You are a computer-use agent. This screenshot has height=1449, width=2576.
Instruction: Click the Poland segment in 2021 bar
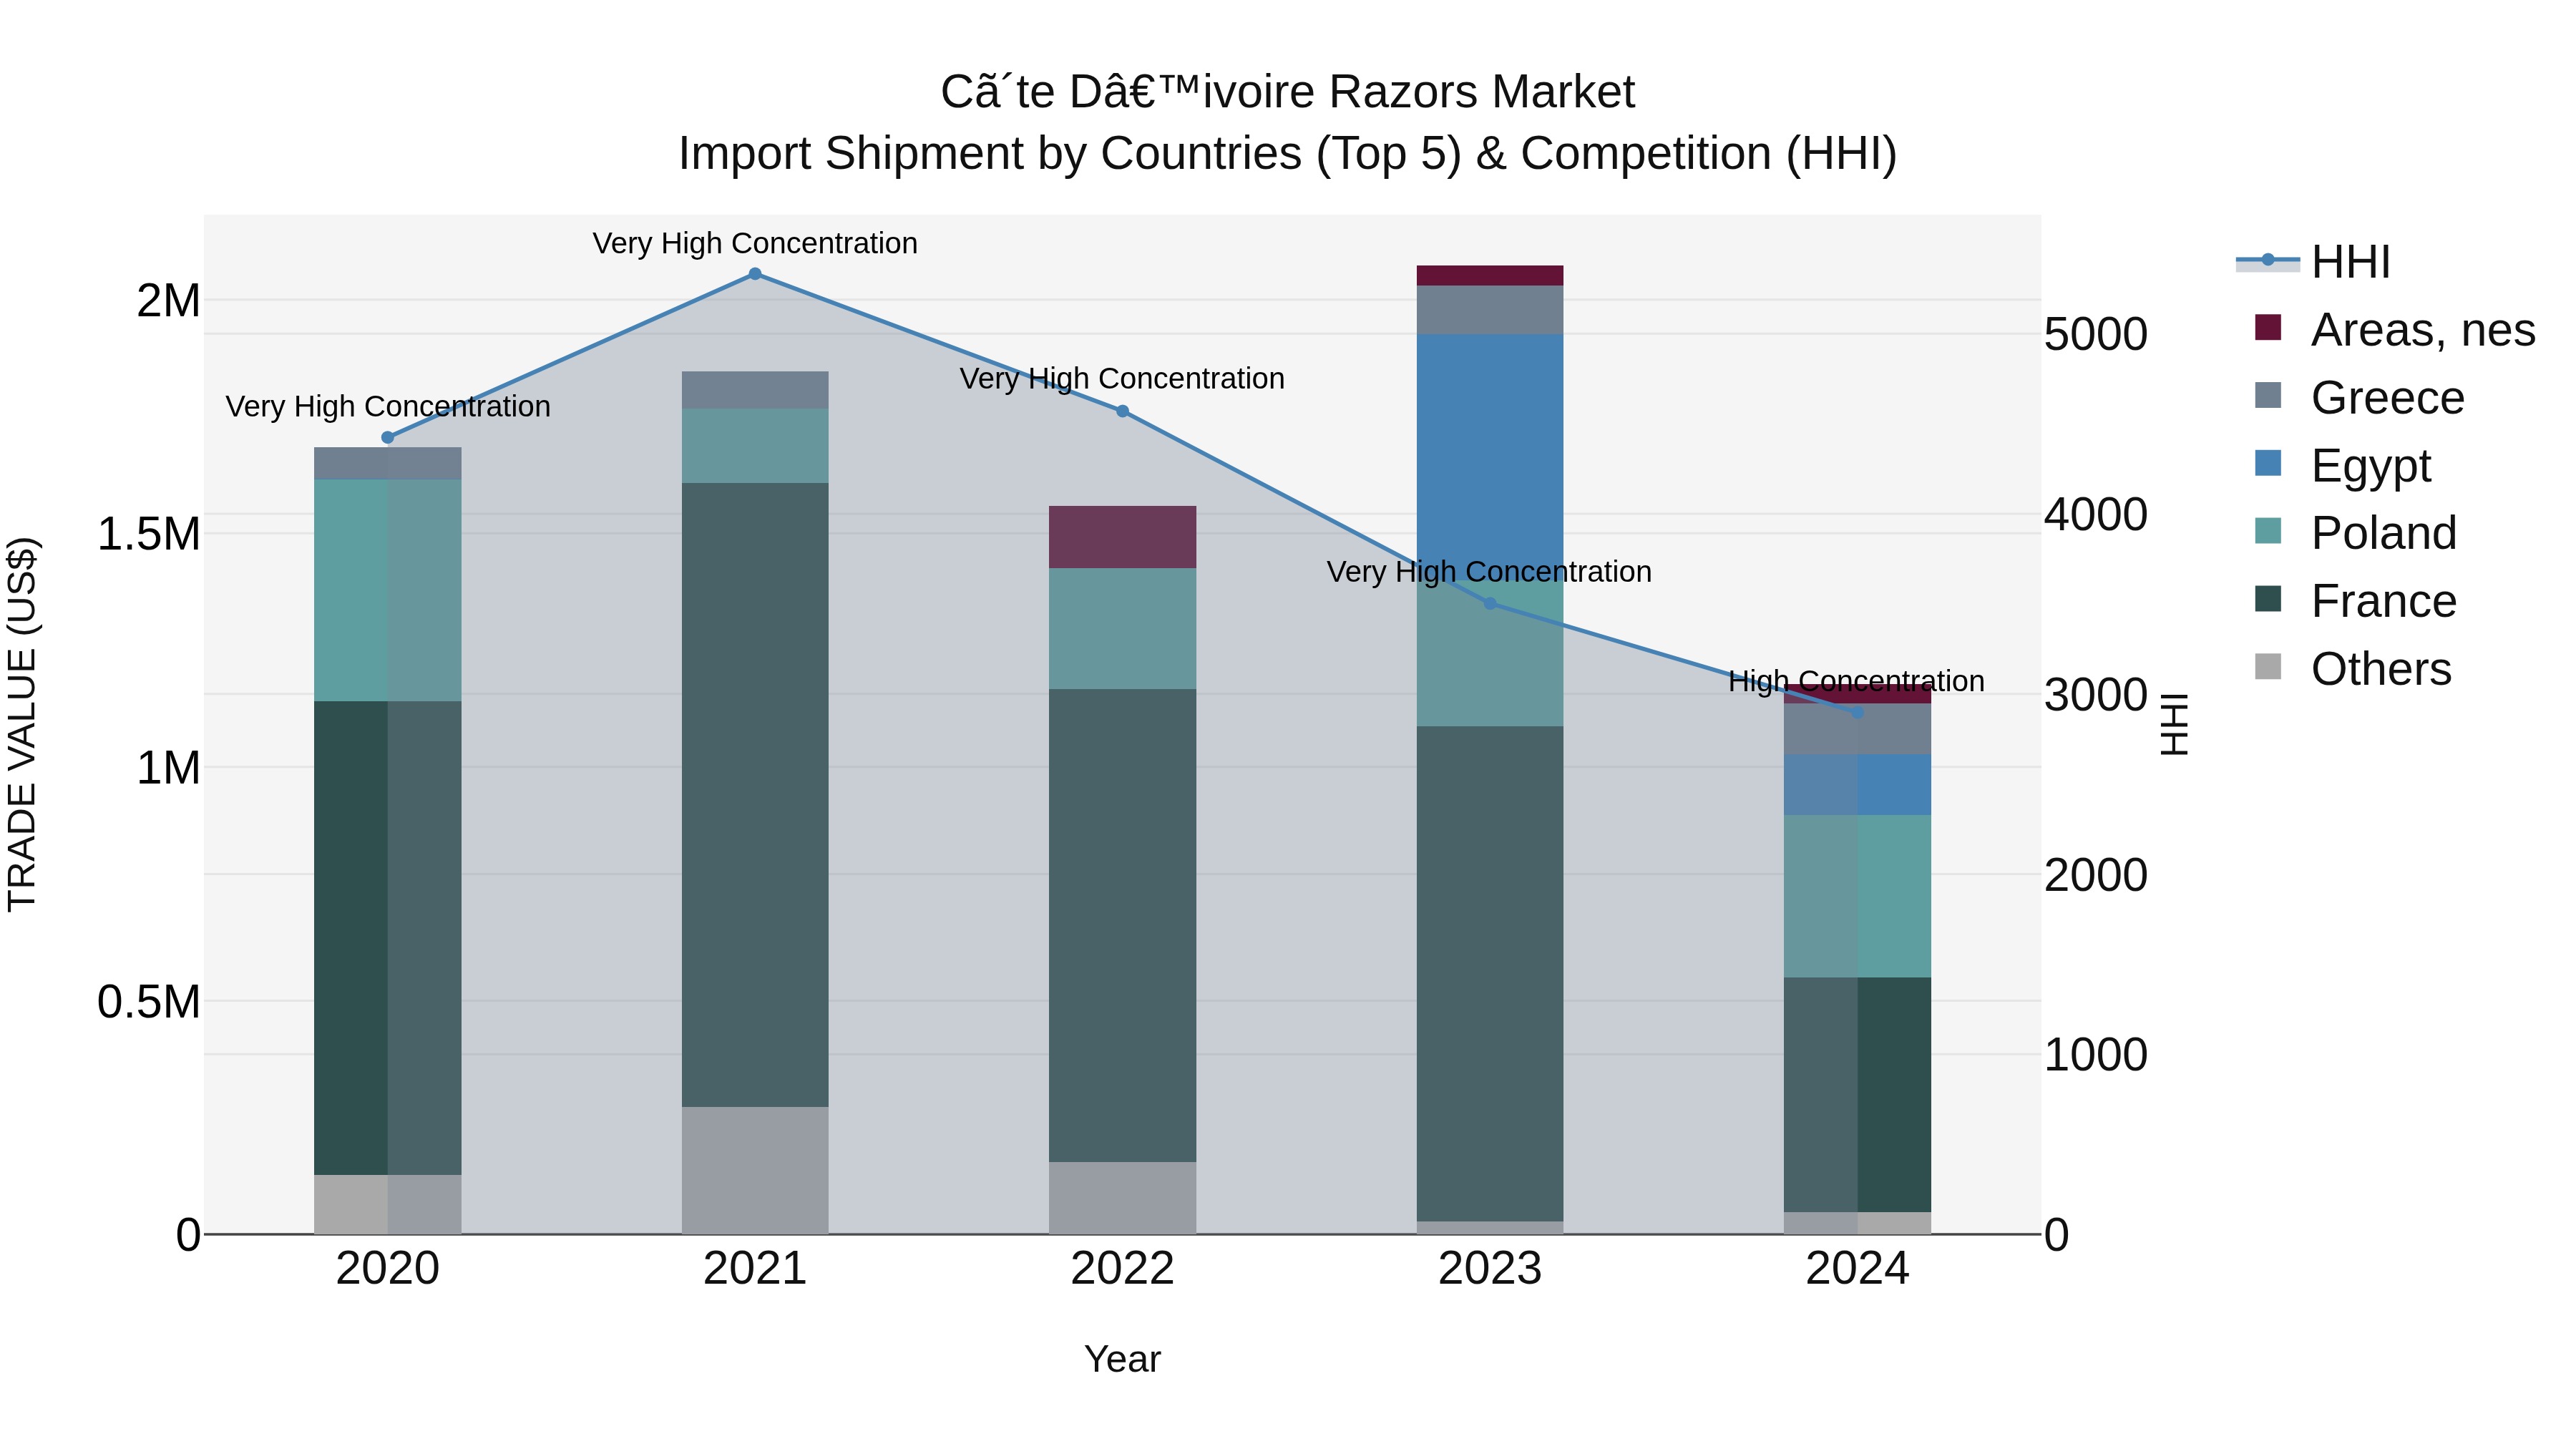[755, 446]
